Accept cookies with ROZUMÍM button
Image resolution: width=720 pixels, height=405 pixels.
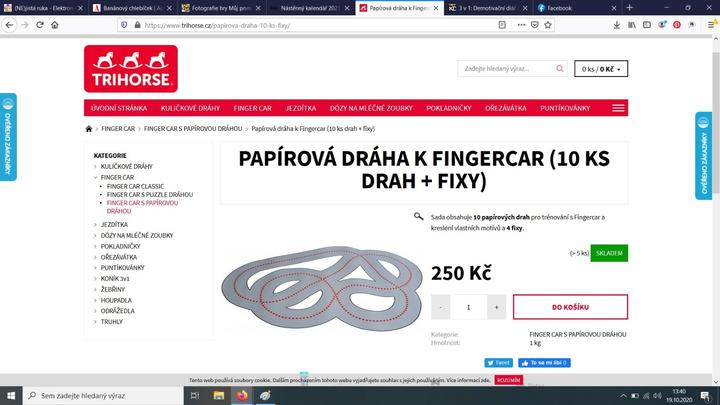coord(508,381)
